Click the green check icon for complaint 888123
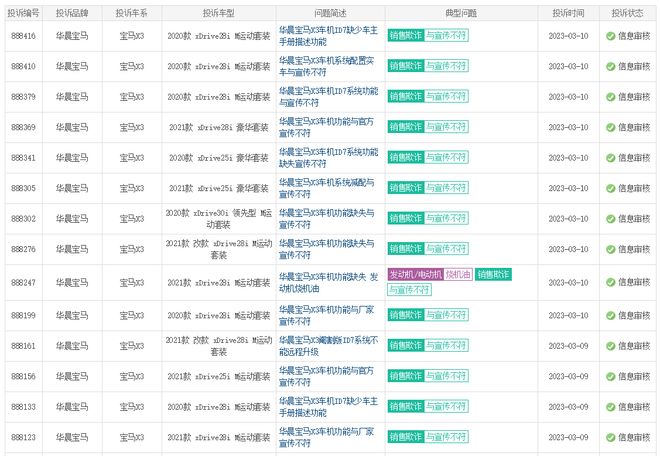This screenshot has width=660, height=456. click(x=611, y=437)
